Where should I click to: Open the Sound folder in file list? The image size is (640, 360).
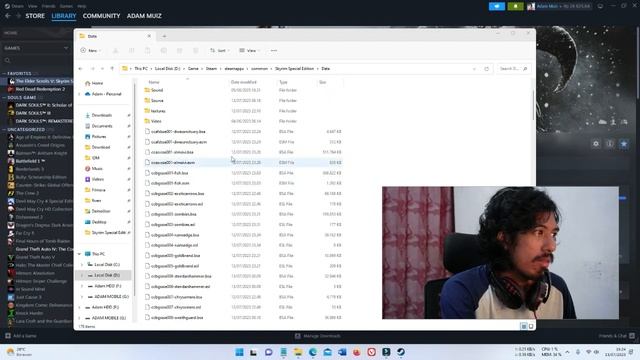(157, 90)
